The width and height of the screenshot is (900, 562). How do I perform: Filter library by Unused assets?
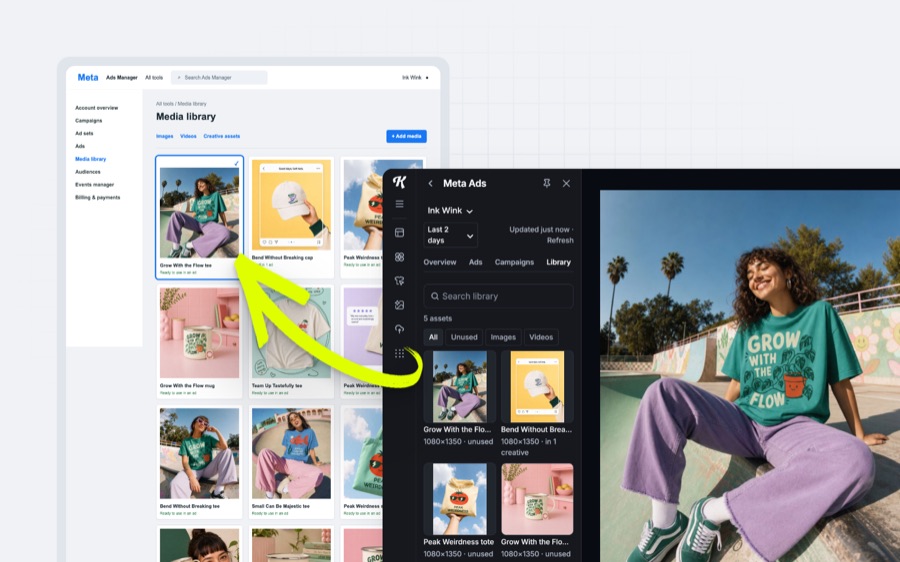(x=464, y=338)
